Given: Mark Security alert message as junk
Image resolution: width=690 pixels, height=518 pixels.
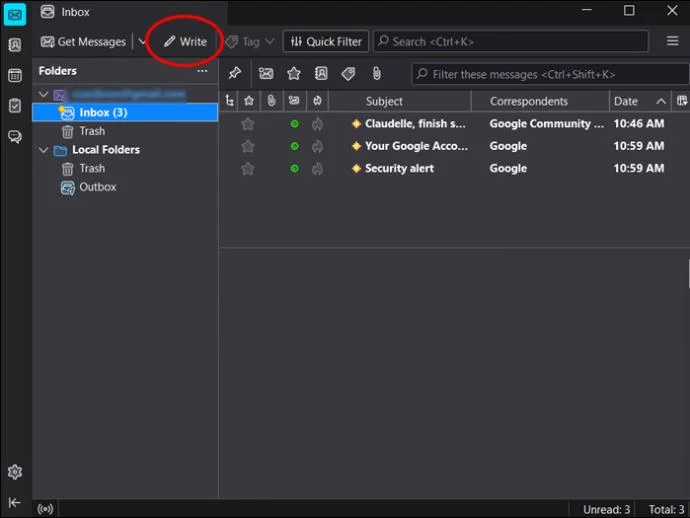Looking at the screenshot, I should point(317,169).
